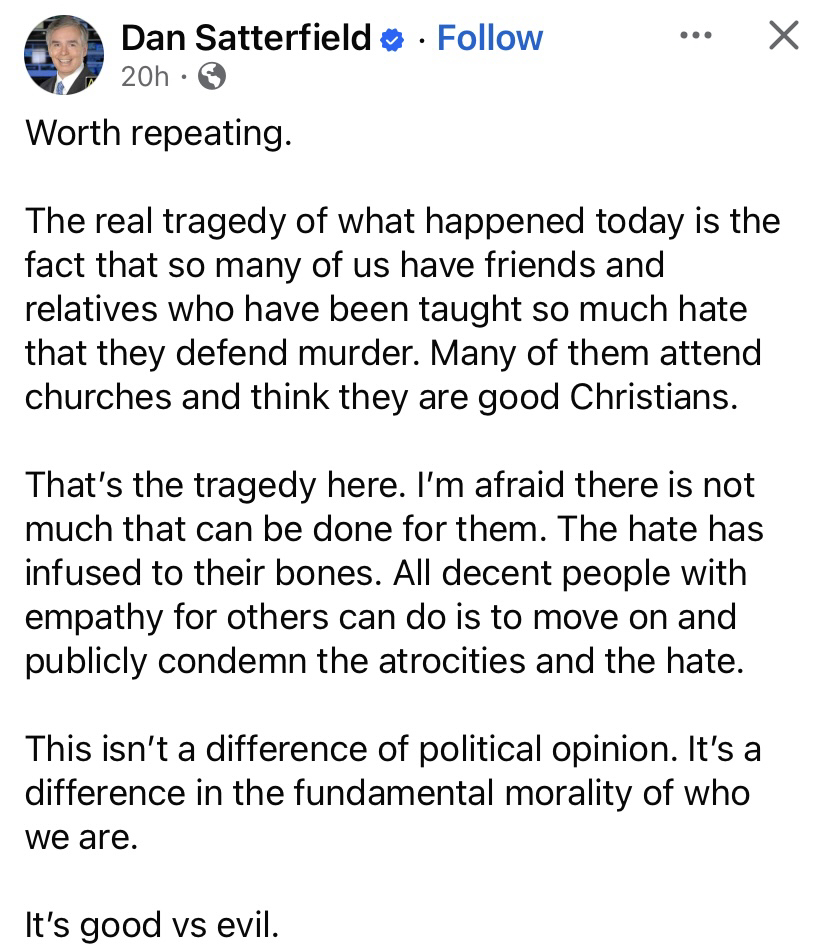Screen dimensions: 828x949
Task: Open the three-dot post options menu
Action: click(694, 35)
